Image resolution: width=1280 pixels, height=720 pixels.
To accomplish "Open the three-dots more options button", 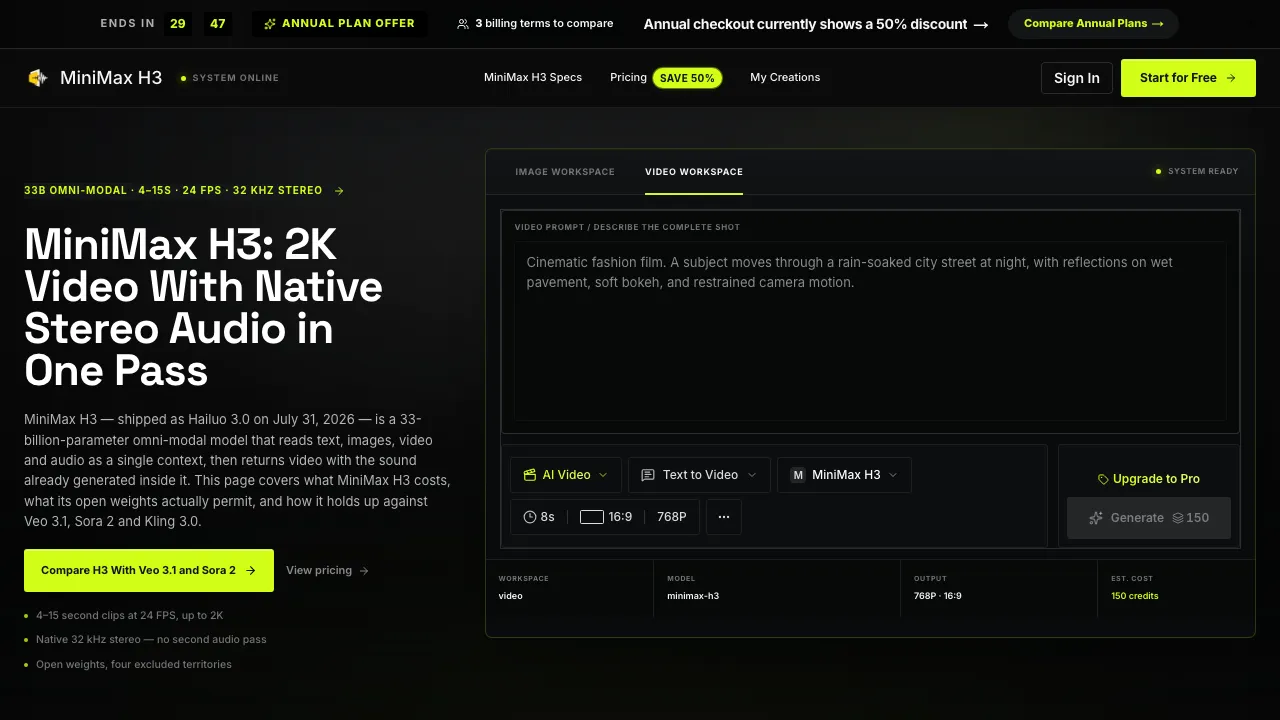I will [724, 517].
